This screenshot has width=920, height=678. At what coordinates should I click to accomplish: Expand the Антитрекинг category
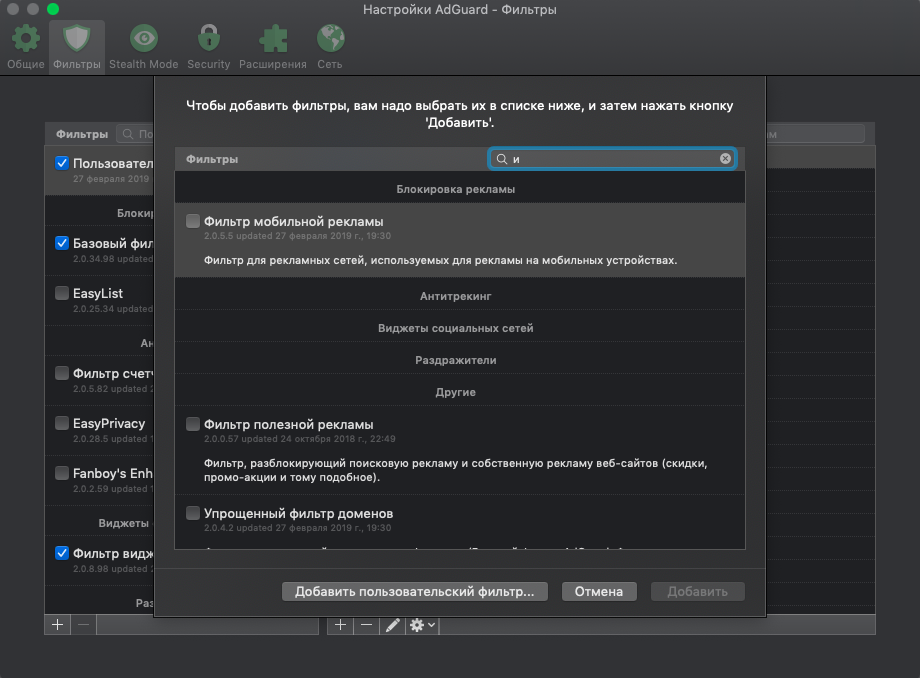click(456, 296)
